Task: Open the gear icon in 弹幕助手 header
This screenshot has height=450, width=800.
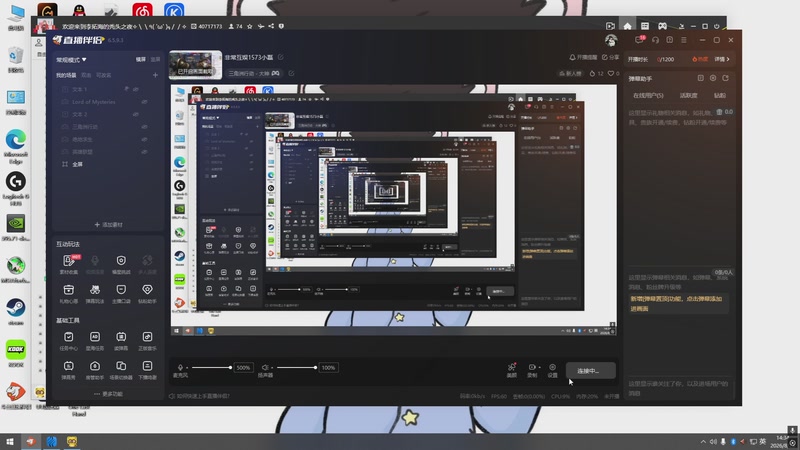Action: point(713,78)
